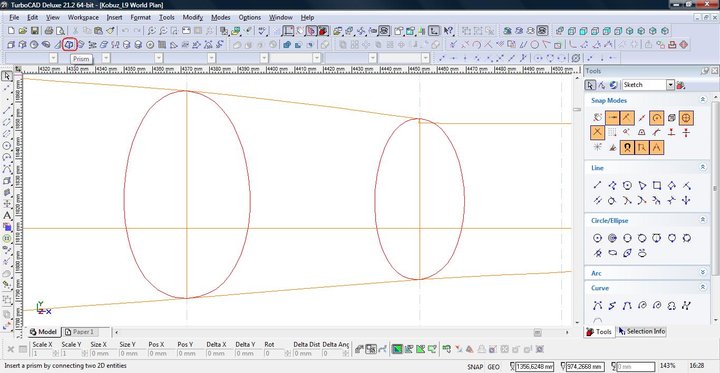
Task: Switch to the Paper 1 tab
Action: click(x=80, y=332)
